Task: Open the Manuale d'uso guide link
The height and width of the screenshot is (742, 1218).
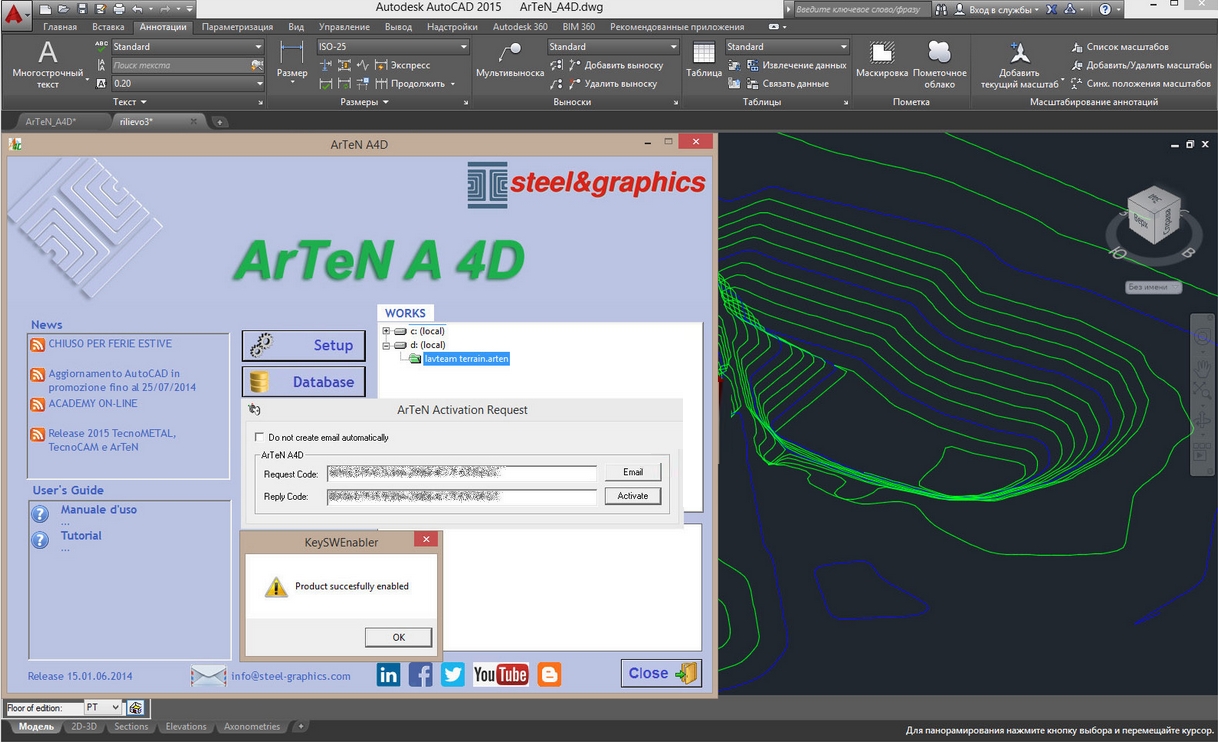Action: pyautogui.click(x=99, y=510)
